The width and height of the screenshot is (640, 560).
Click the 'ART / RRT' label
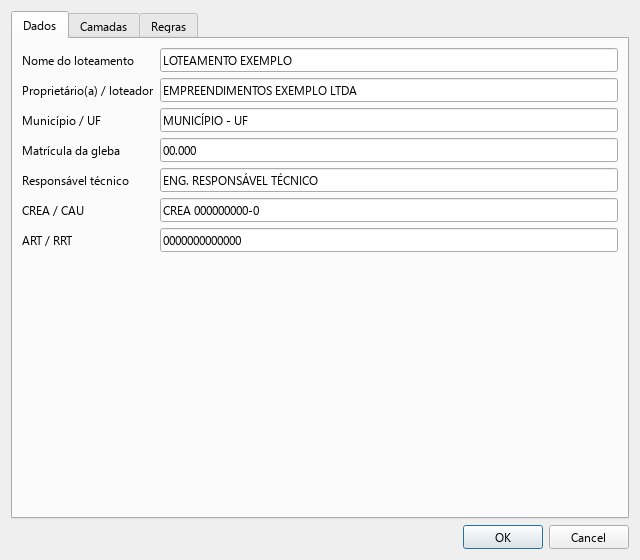pyautogui.click(x=47, y=241)
